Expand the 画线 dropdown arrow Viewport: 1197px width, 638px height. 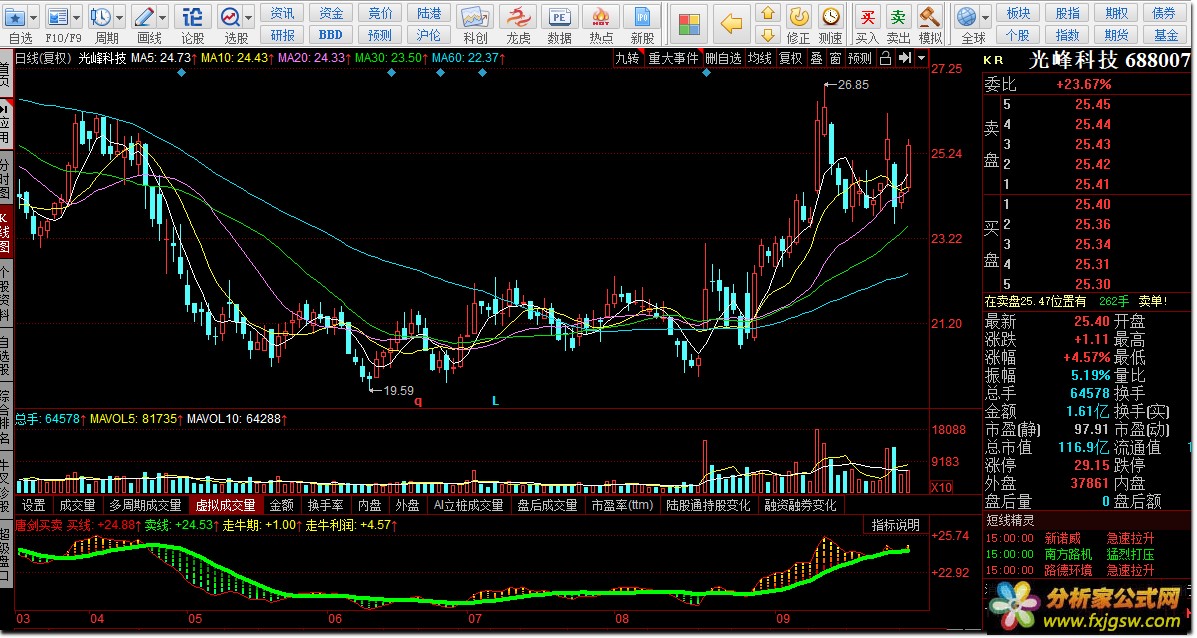click(x=163, y=17)
